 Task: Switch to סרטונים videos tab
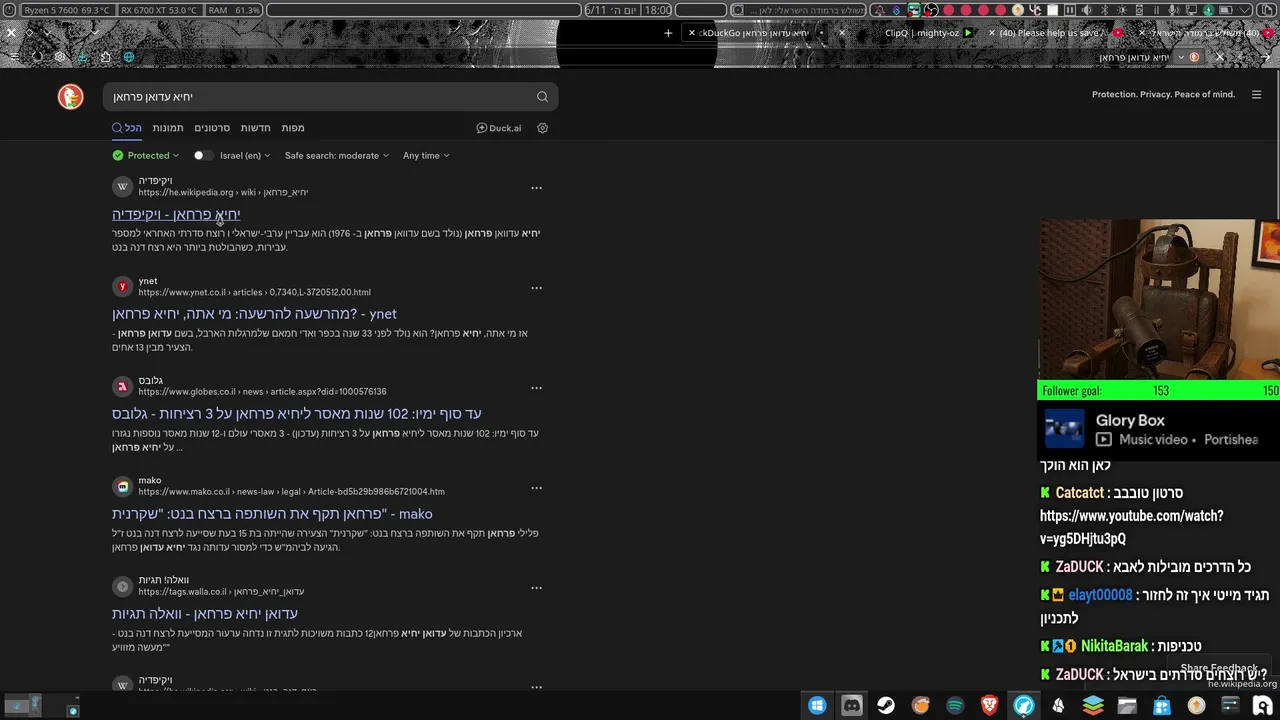tap(212, 128)
